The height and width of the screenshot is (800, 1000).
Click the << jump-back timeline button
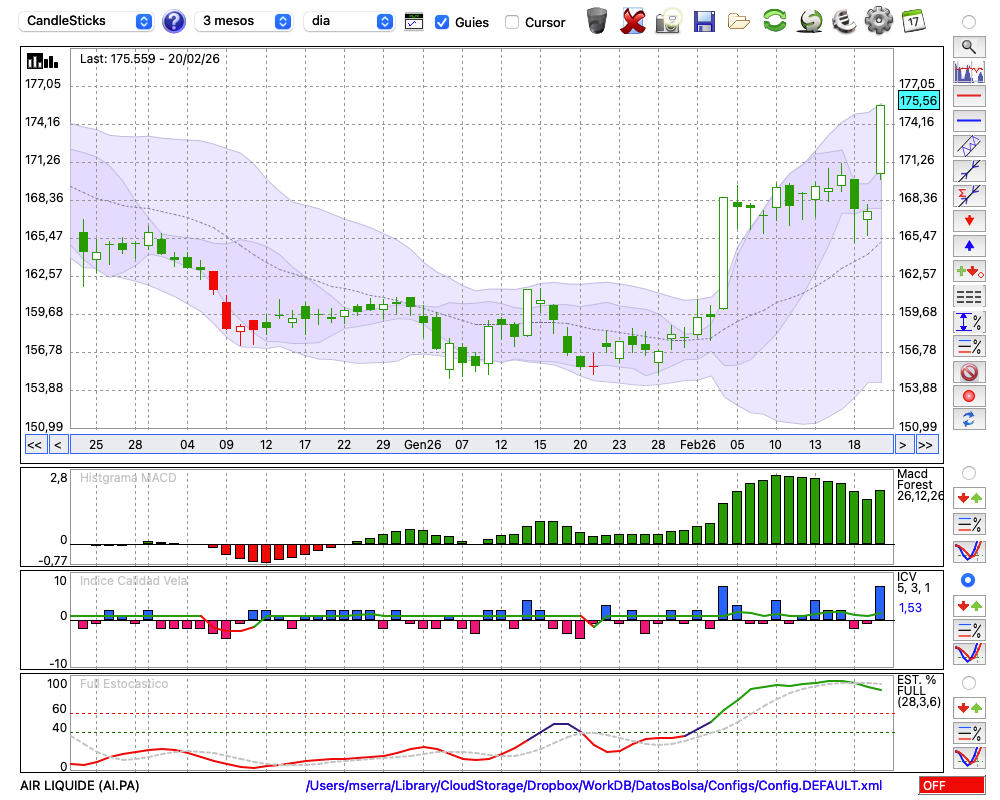34,445
